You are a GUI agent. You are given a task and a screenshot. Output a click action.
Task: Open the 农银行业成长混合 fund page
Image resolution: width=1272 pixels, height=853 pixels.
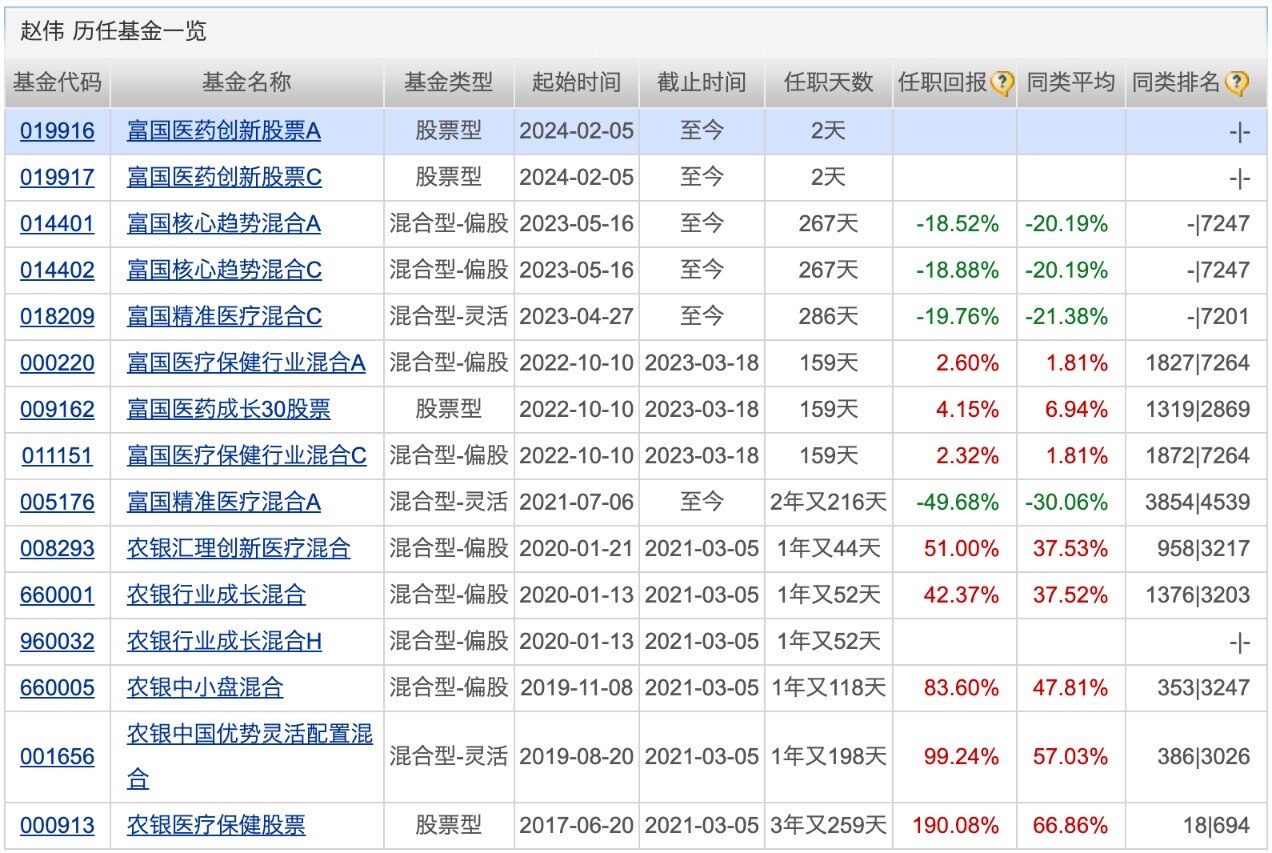coord(216,595)
